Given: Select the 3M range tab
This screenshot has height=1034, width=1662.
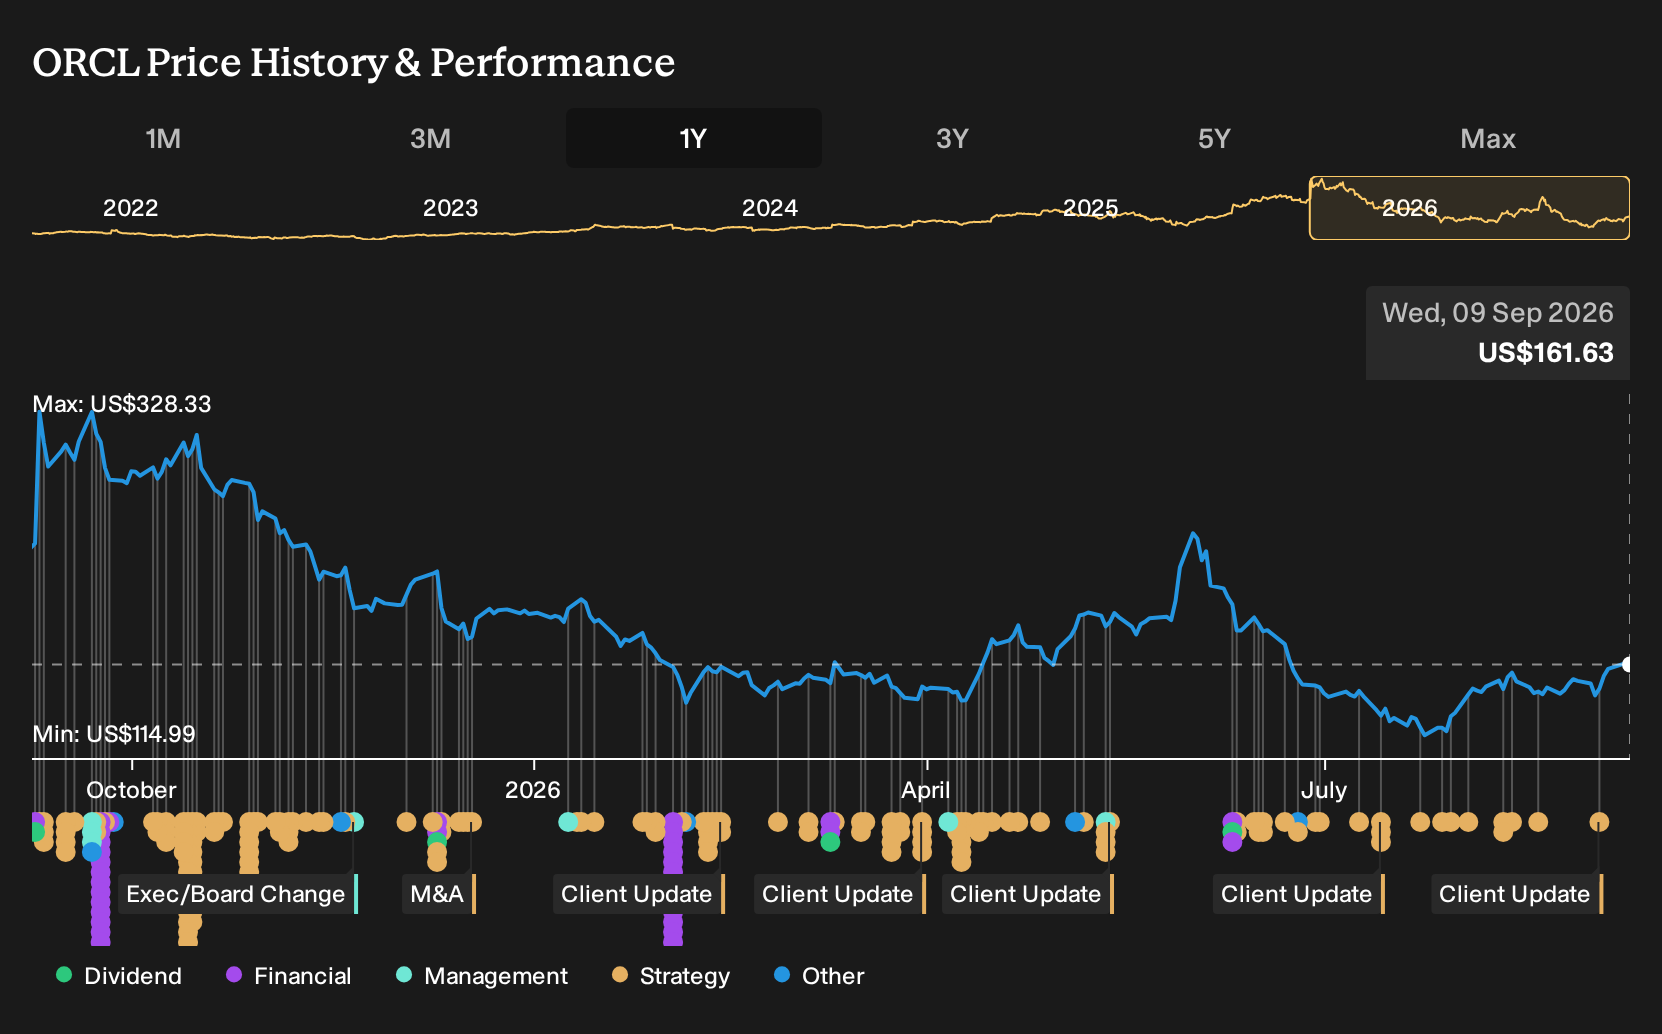Looking at the screenshot, I should (x=430, y=138).
